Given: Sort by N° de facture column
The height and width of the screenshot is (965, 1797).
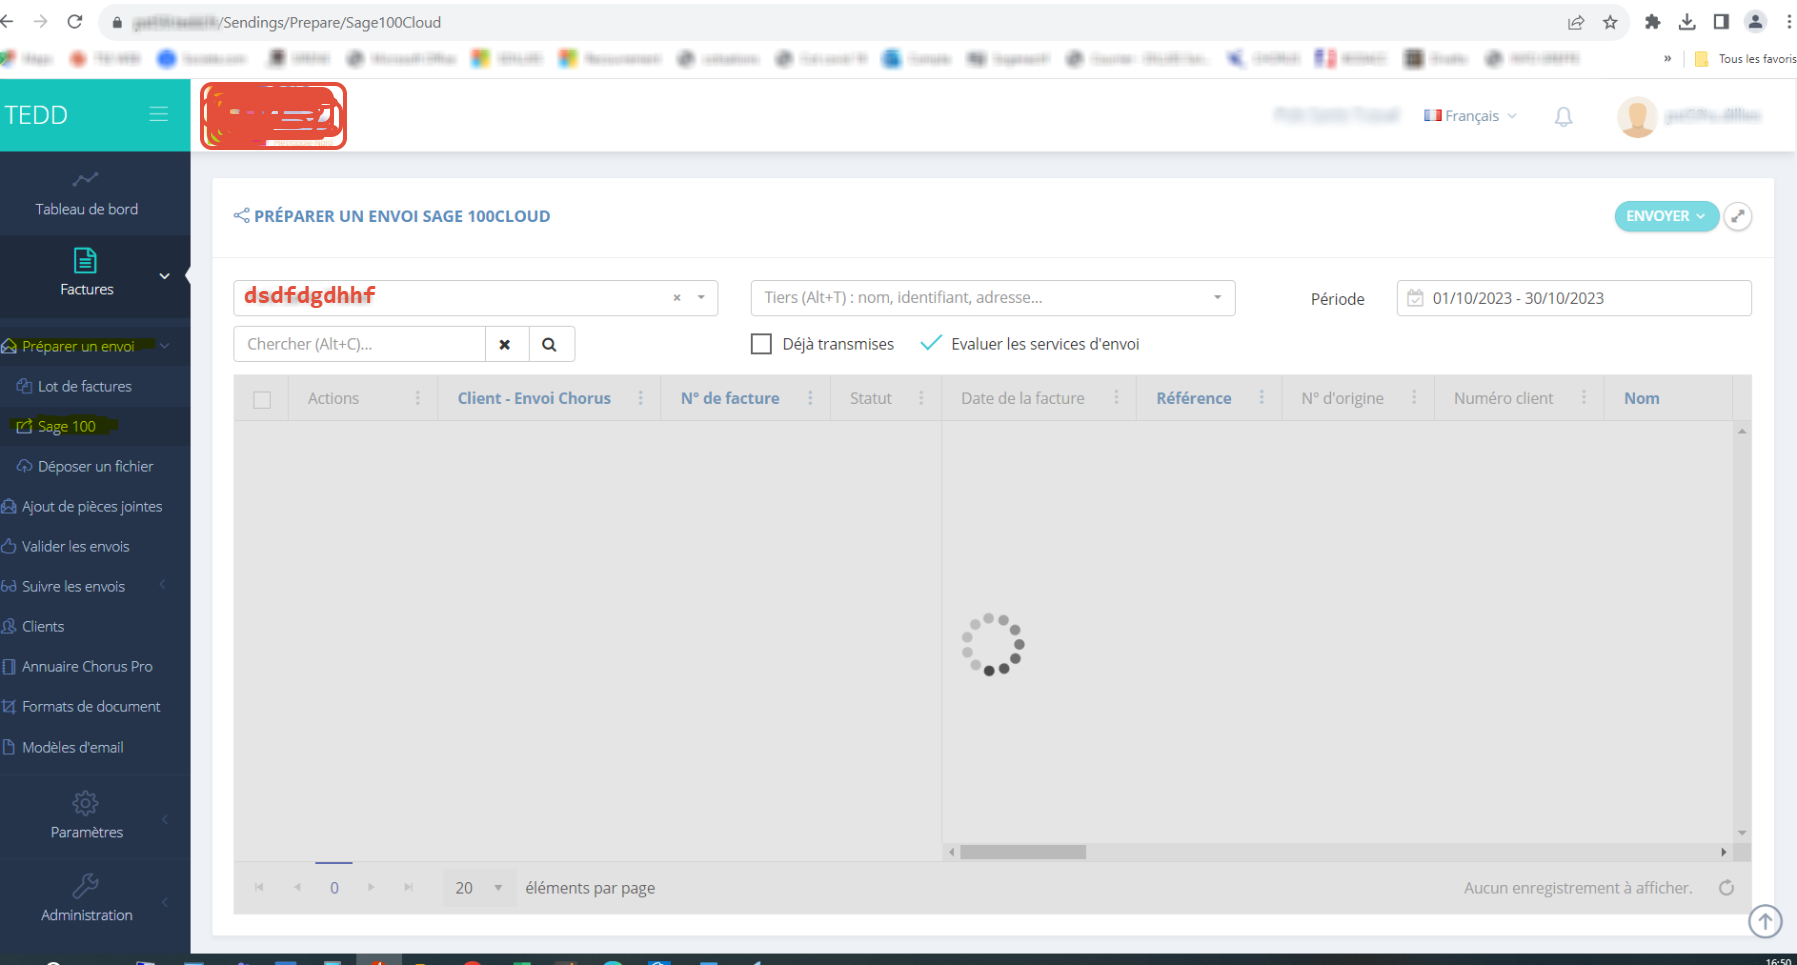Looking at the screenshot, I should [730, 398].
